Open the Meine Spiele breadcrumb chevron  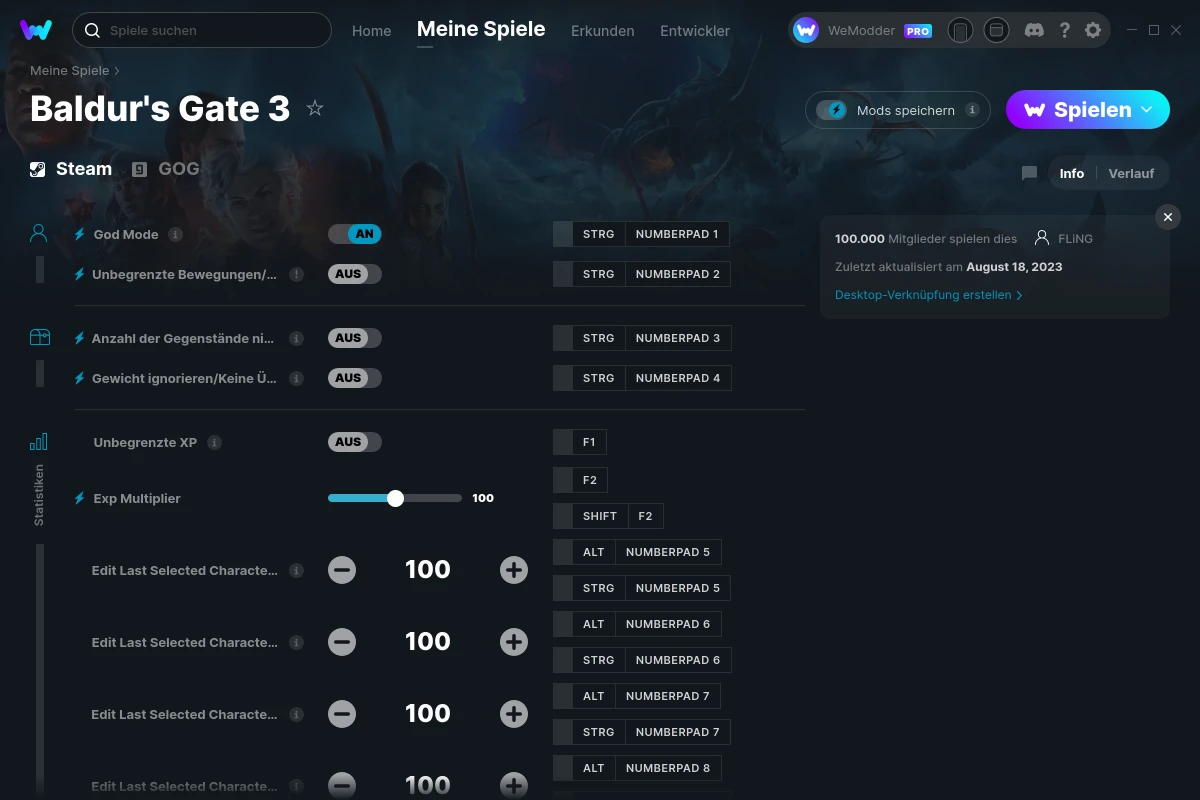point(117,71)
